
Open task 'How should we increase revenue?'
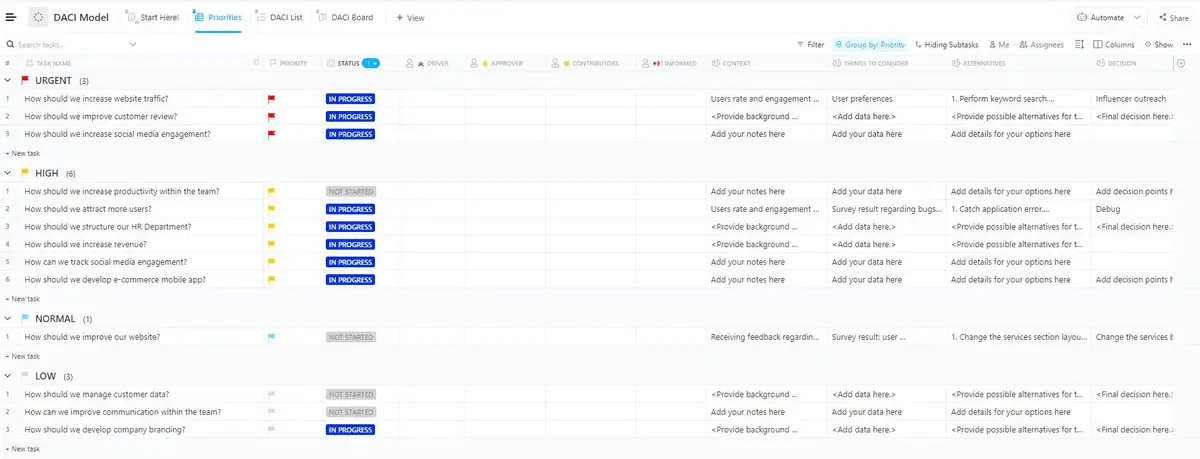(x=84, y=244)
